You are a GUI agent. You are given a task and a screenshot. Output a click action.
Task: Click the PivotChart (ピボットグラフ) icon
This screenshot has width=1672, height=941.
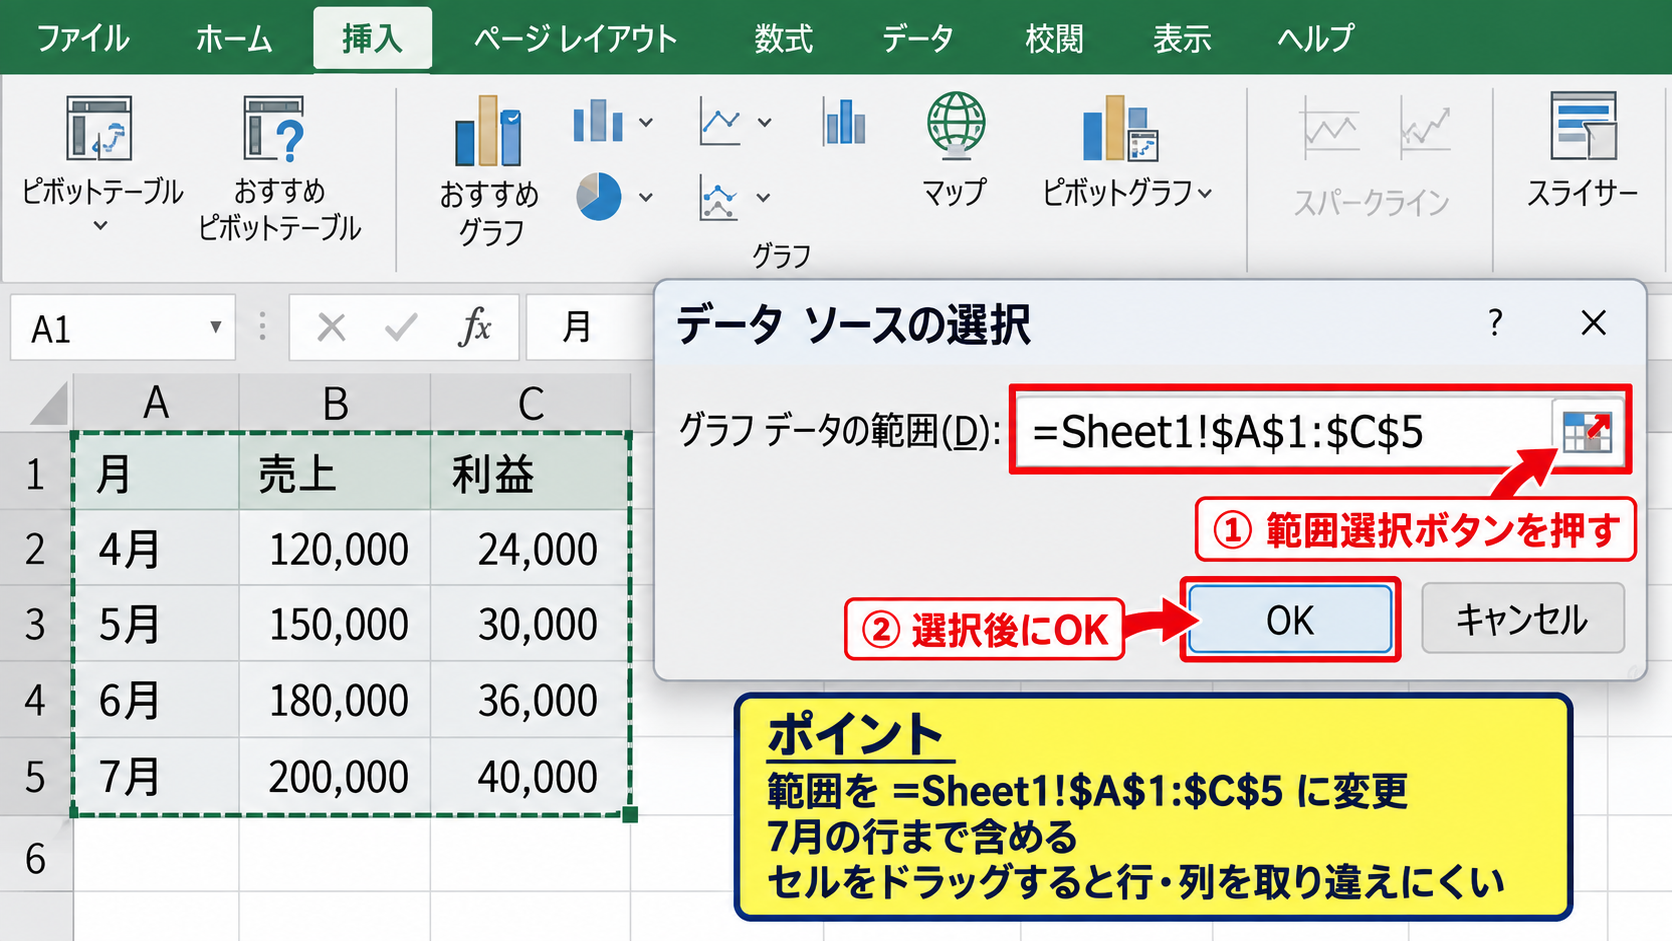[x=1120, y=128]
